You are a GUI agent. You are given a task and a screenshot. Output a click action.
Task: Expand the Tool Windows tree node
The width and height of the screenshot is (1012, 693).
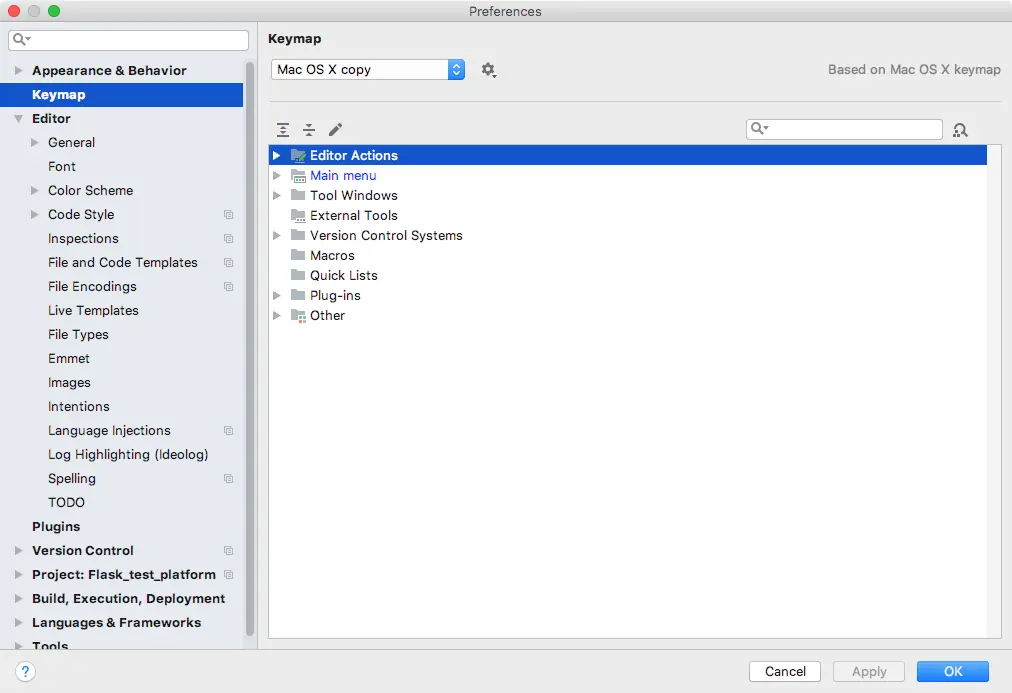(277, 195)
